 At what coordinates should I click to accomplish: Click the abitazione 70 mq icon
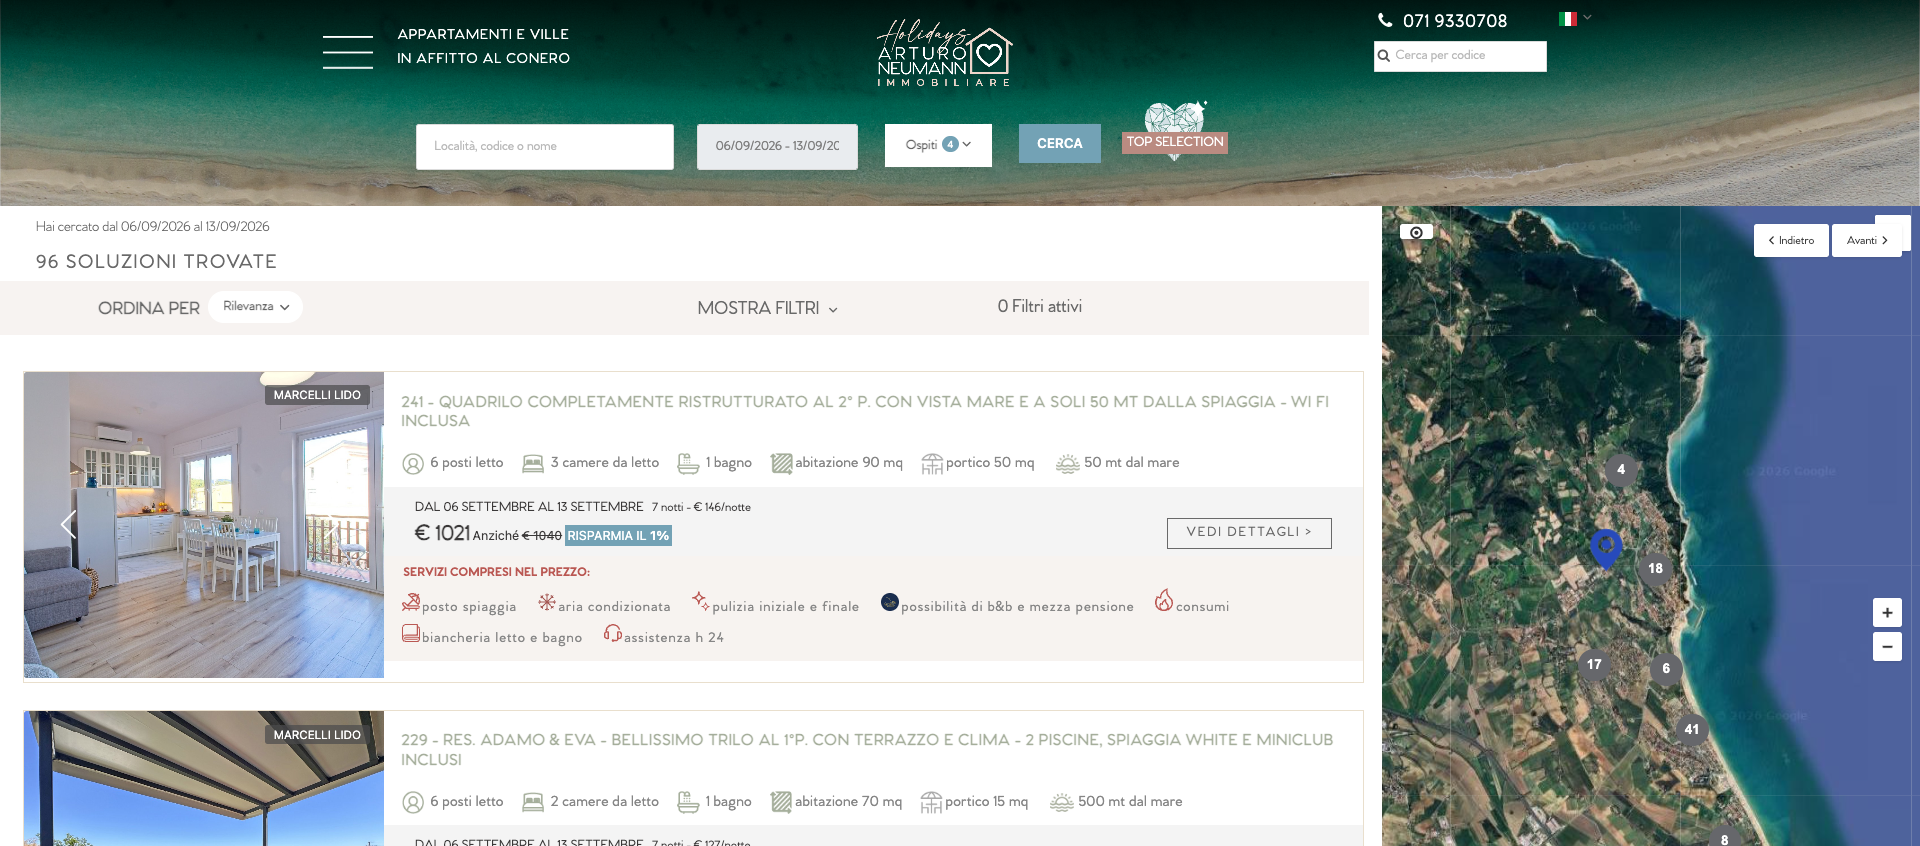point(781,802)
